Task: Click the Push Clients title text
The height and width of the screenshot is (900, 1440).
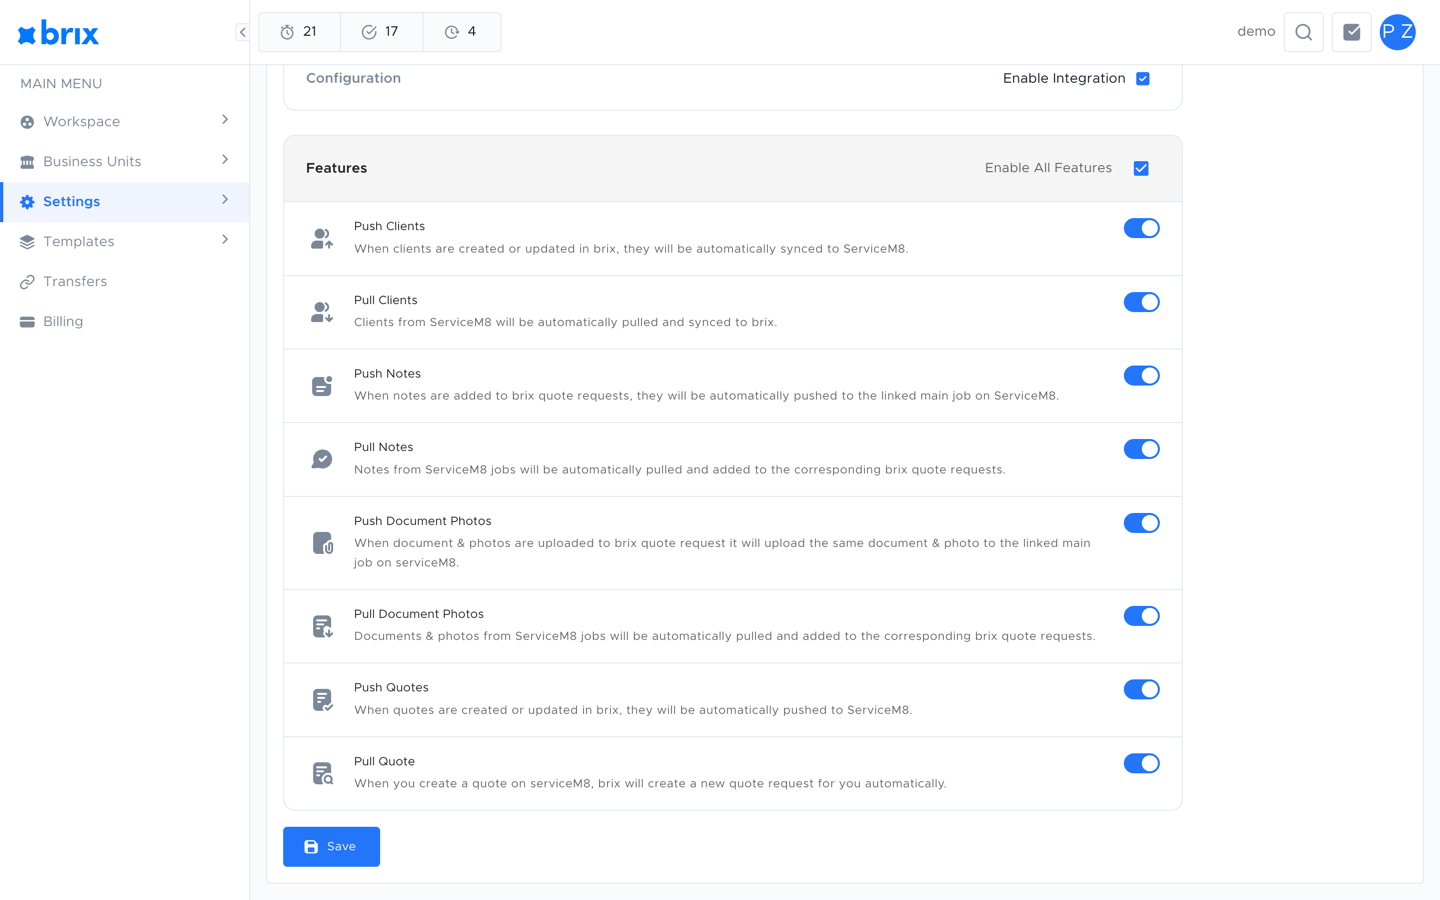Action: pyautogui.click(x=389, y=226)
